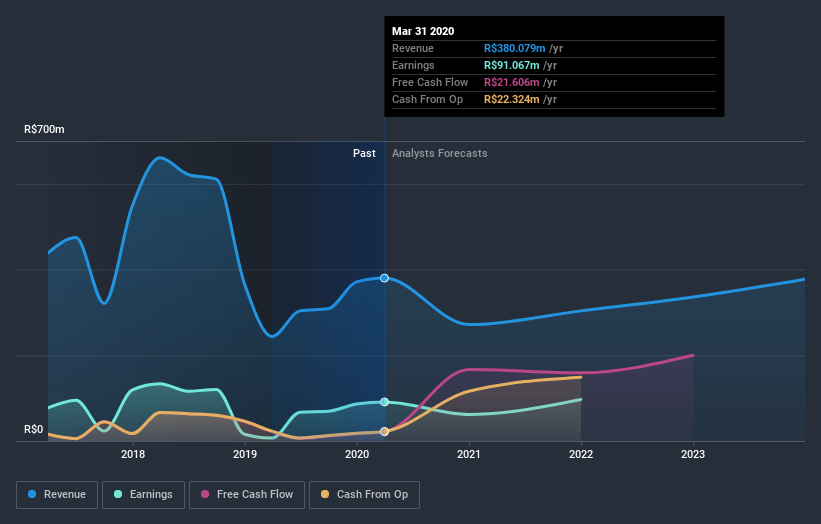This screenshot has height=524, width=821.
Task: Click the teal Earnings legend dot
Action: point(118,494)
